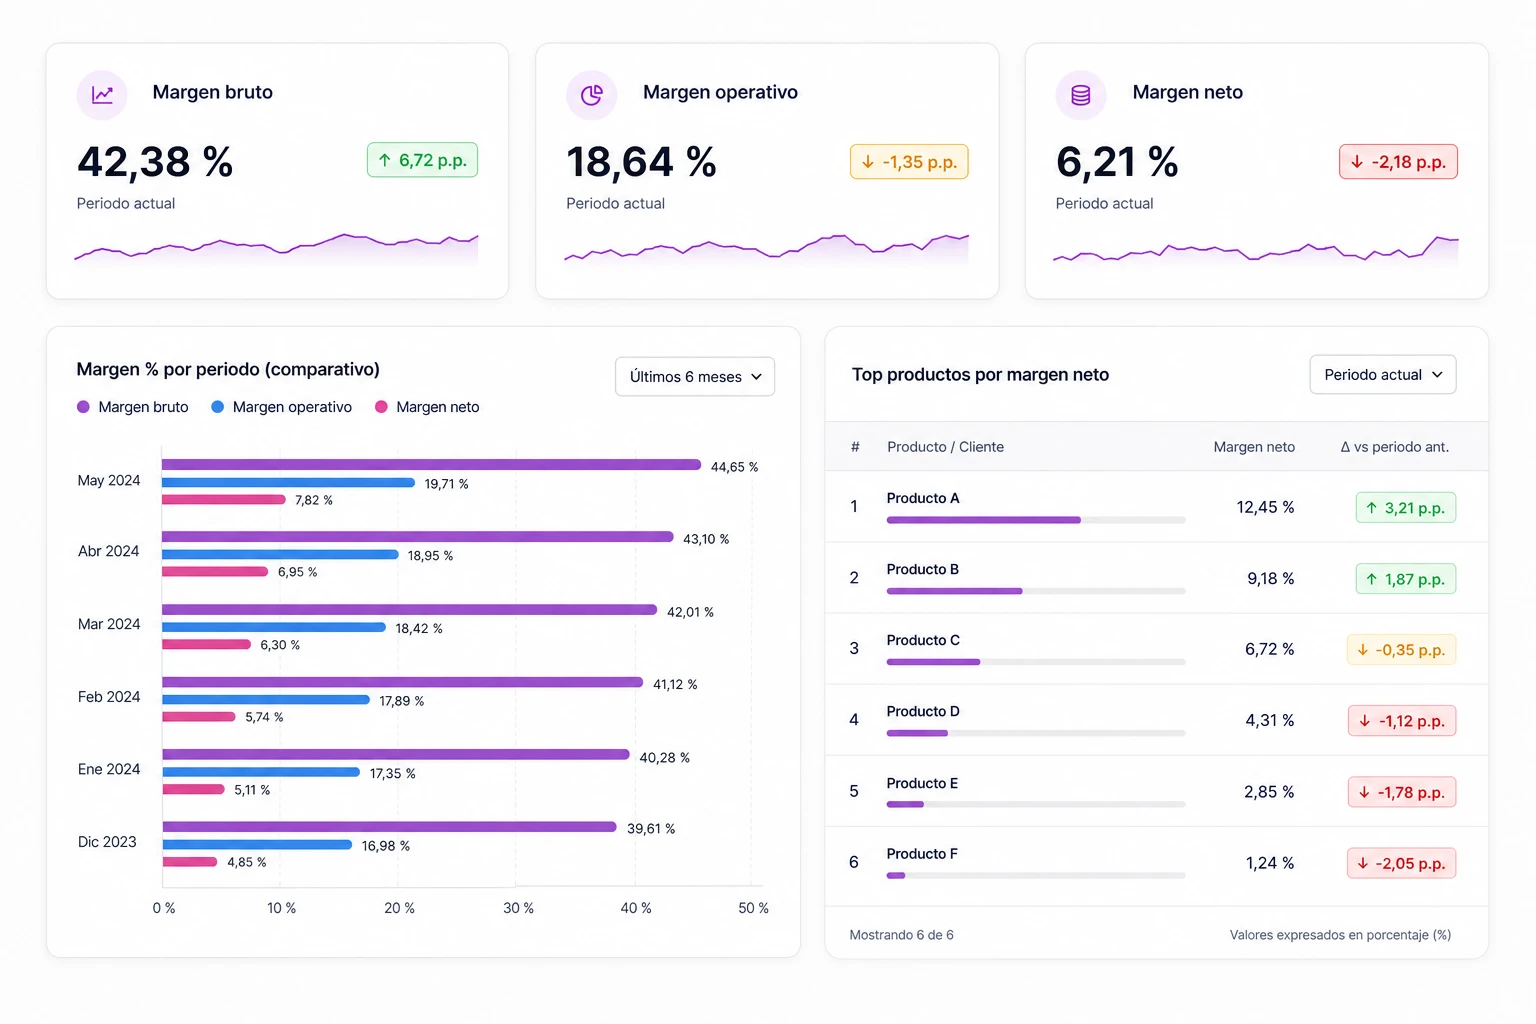Screen dimensions: 1536x1024
Task: Click the Mostrando 6 de 6 footer text
Action: (901, 935)
